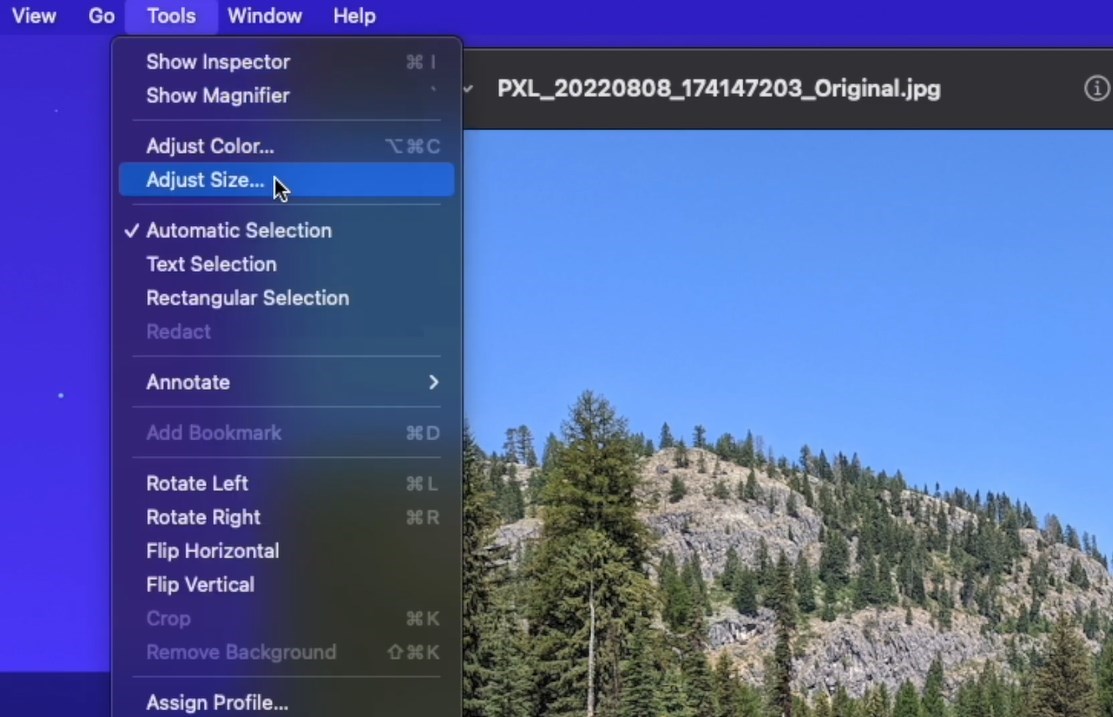The width and height of the screenshot is (1113, 717).
Task: Flip the image vertically
Action: [x=199, y=585]
